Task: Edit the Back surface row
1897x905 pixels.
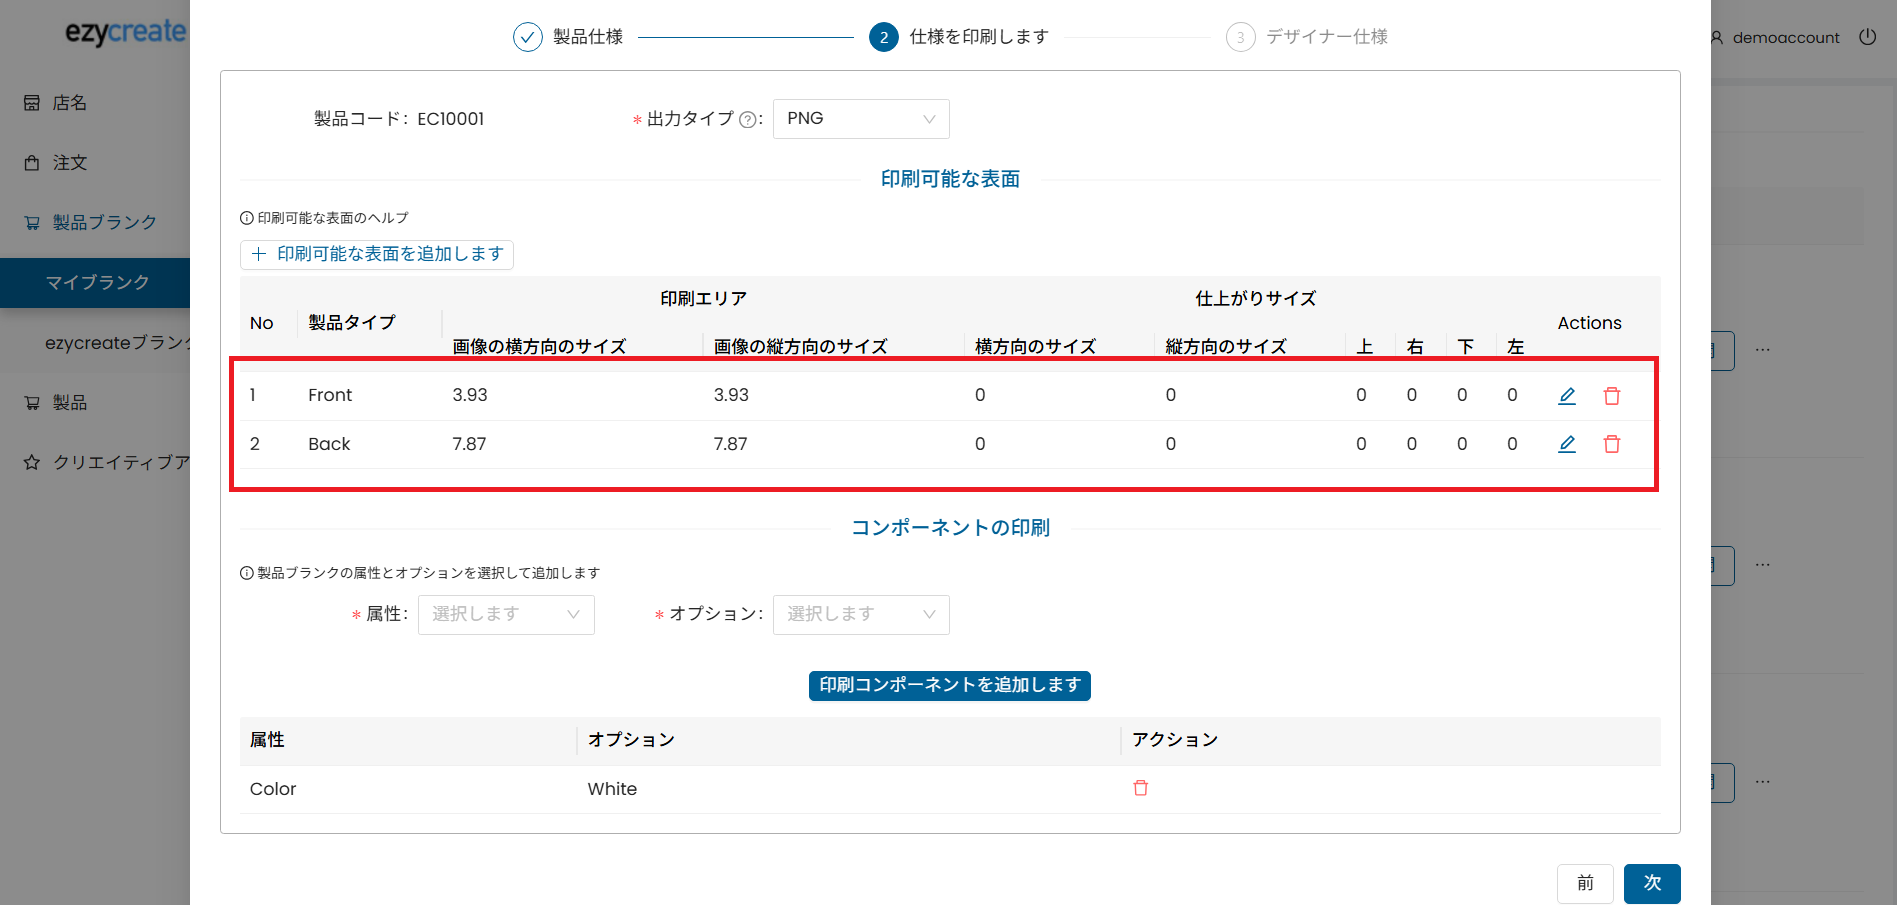Action: coord(1566,444)
